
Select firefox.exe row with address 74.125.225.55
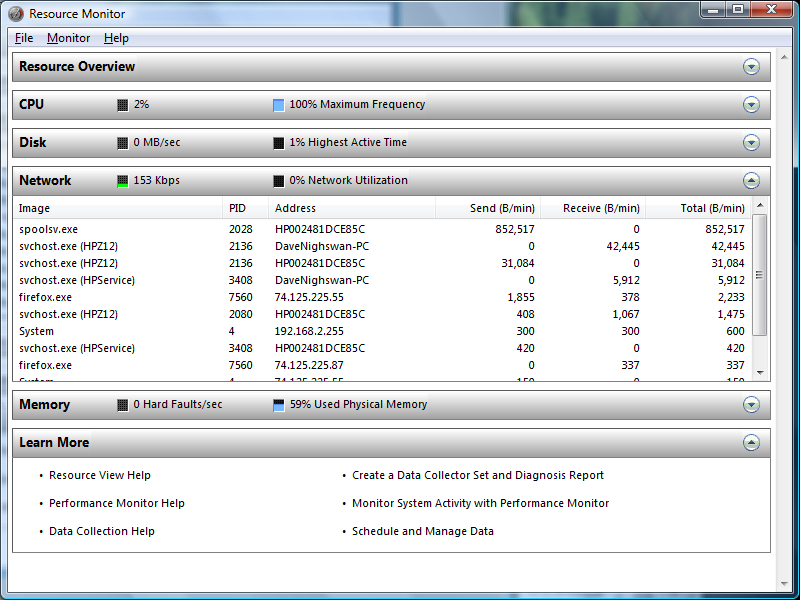[x=382, y=297]
